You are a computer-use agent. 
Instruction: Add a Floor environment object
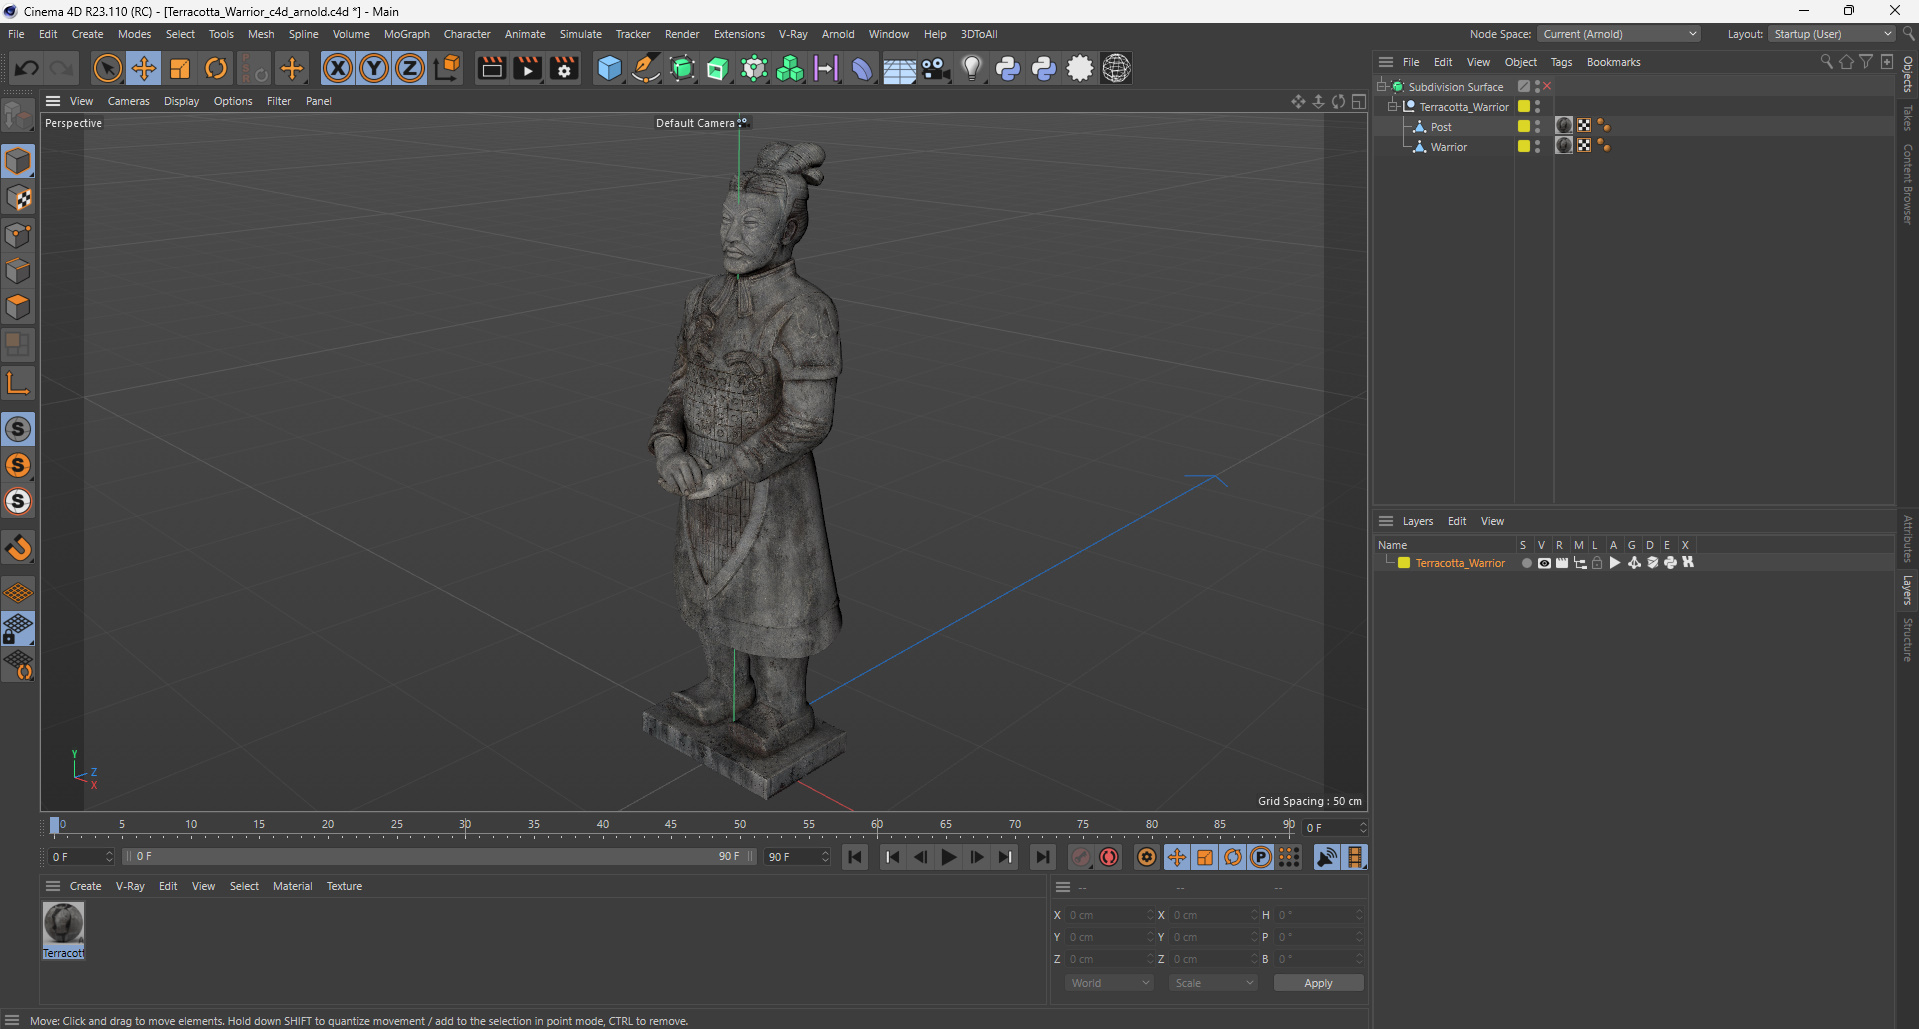(x=899, y=68)
